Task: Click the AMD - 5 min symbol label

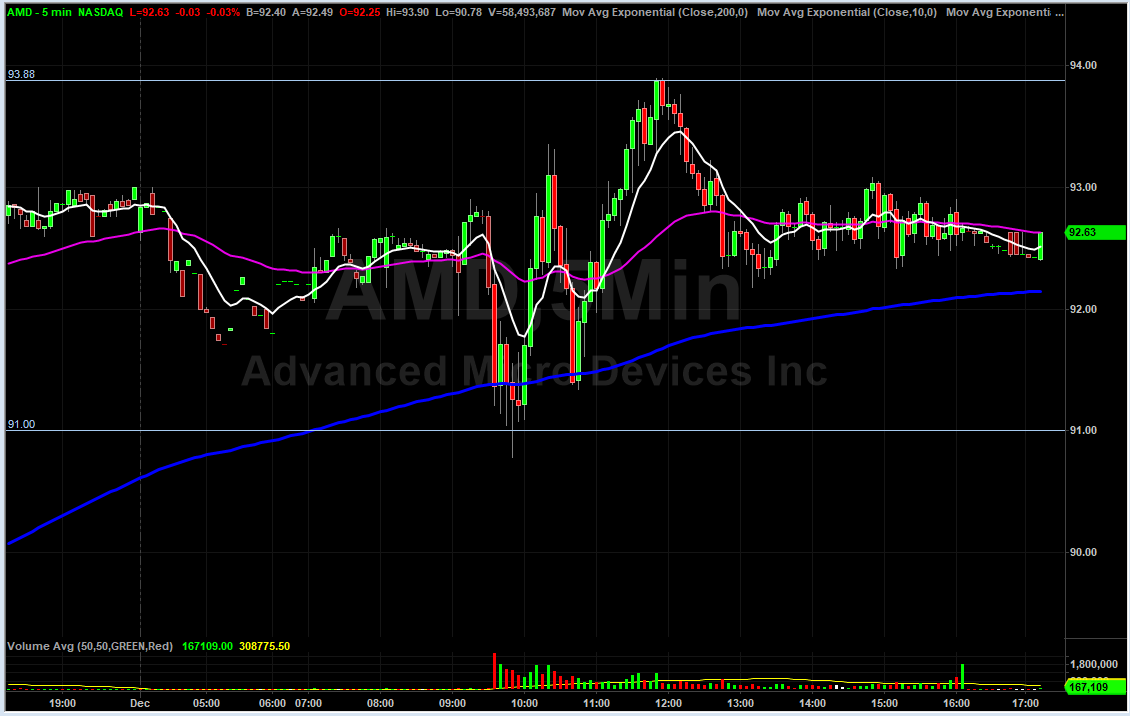Action: pyautogui.click(x=38, y=12)
